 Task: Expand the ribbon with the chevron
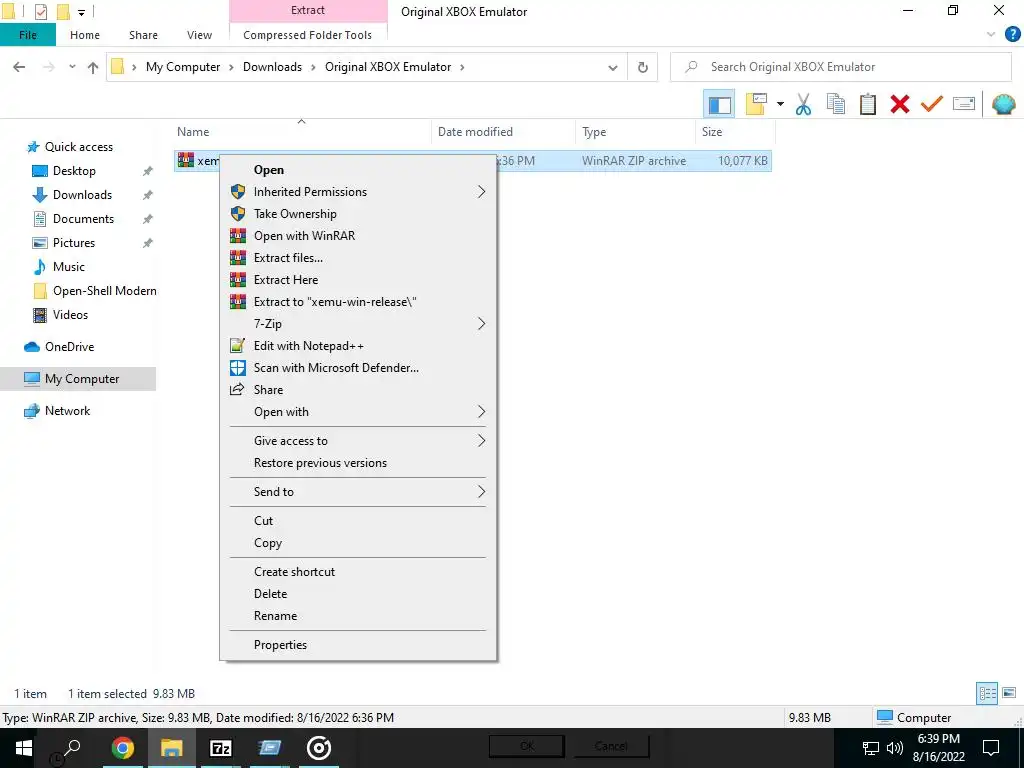click(991, 35)
